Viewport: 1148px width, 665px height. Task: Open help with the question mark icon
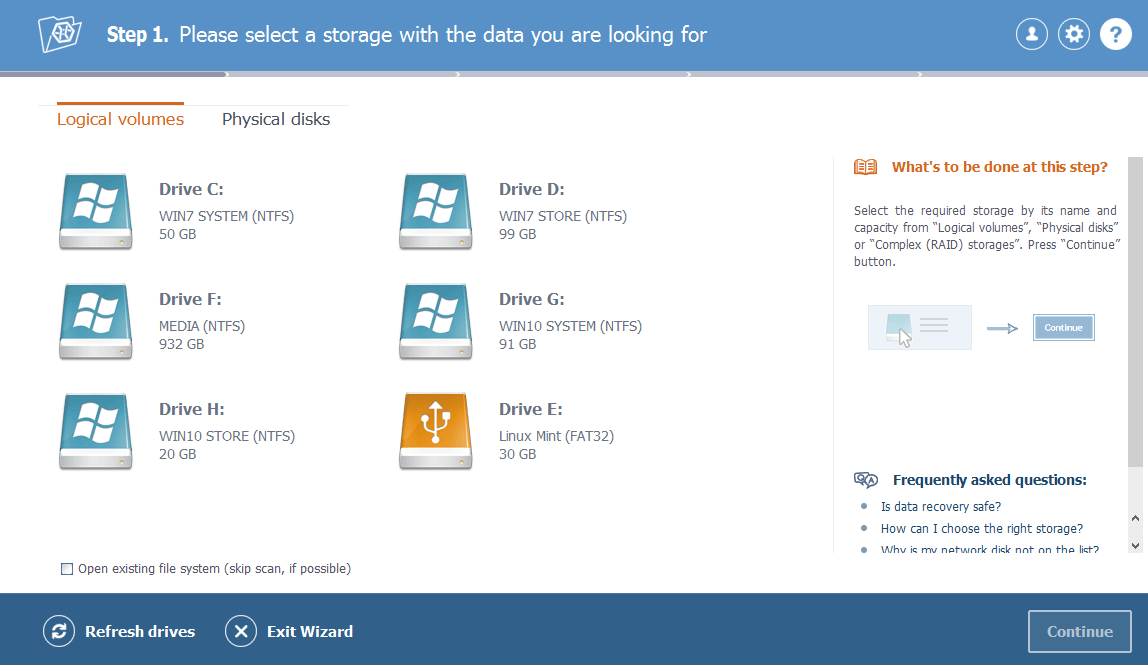(x=1116, y=35)
